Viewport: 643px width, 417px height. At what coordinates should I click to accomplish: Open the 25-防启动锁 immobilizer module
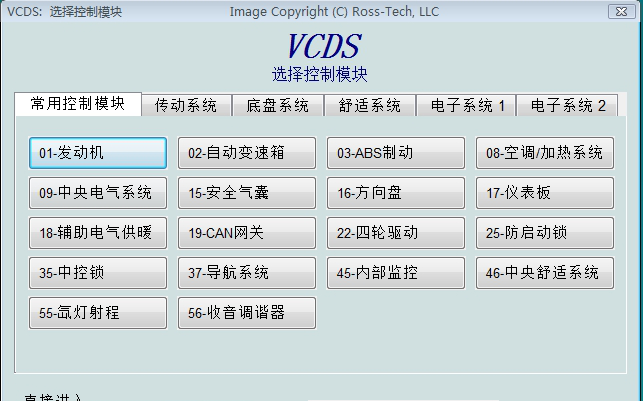545,233
